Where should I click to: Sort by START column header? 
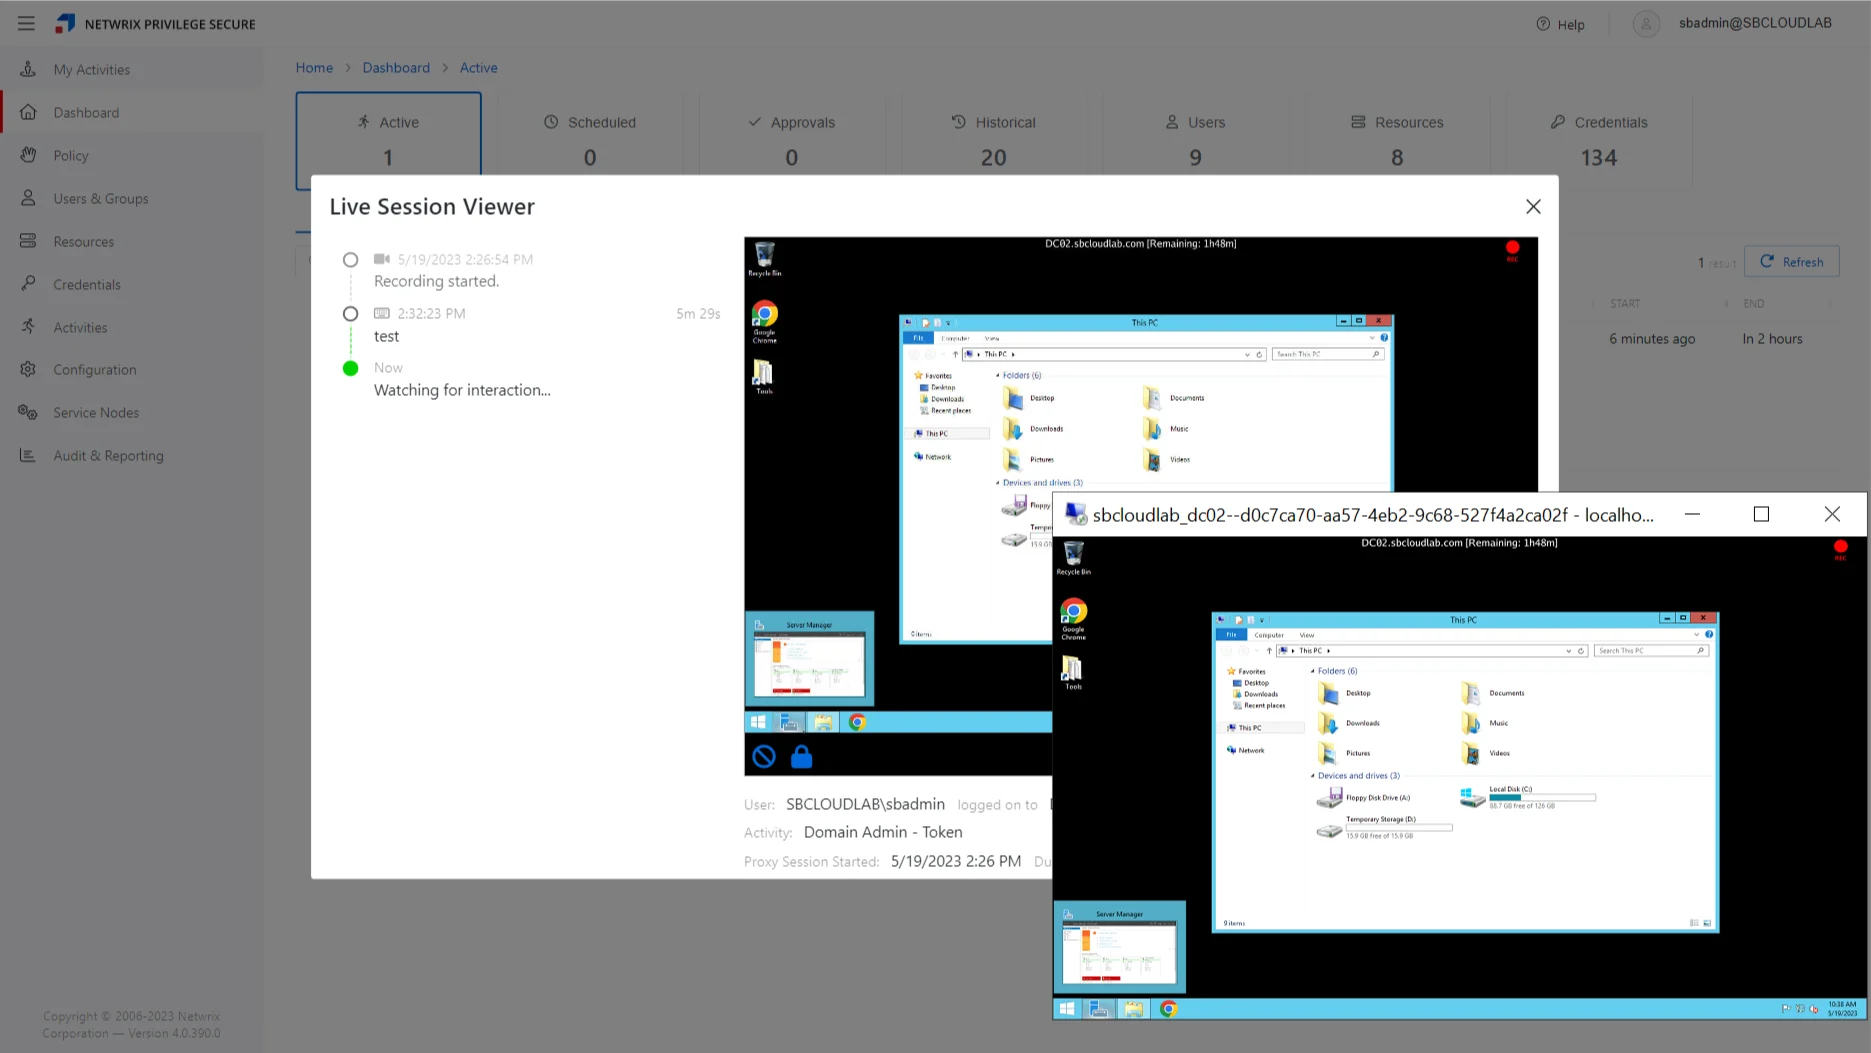(1624, 303)
